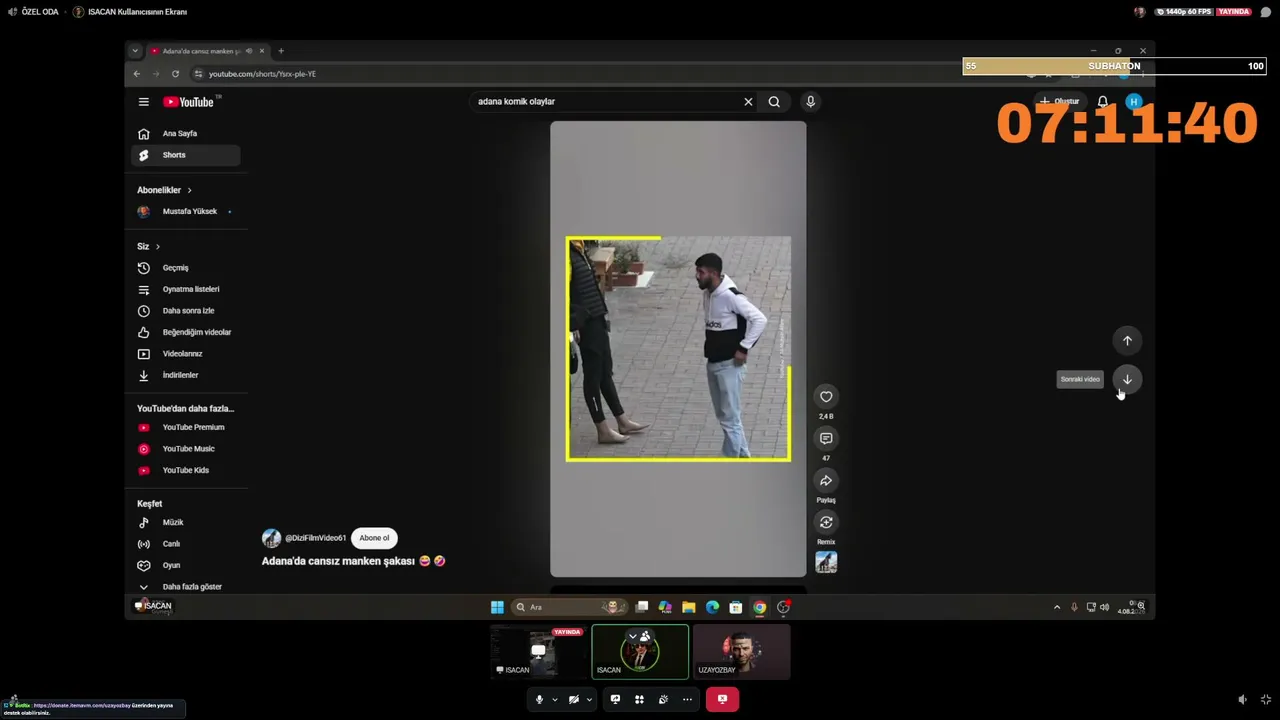Go to the previous video arrow
The width and height of the screenshot is (1280, 720).
tap(1127, 341)
